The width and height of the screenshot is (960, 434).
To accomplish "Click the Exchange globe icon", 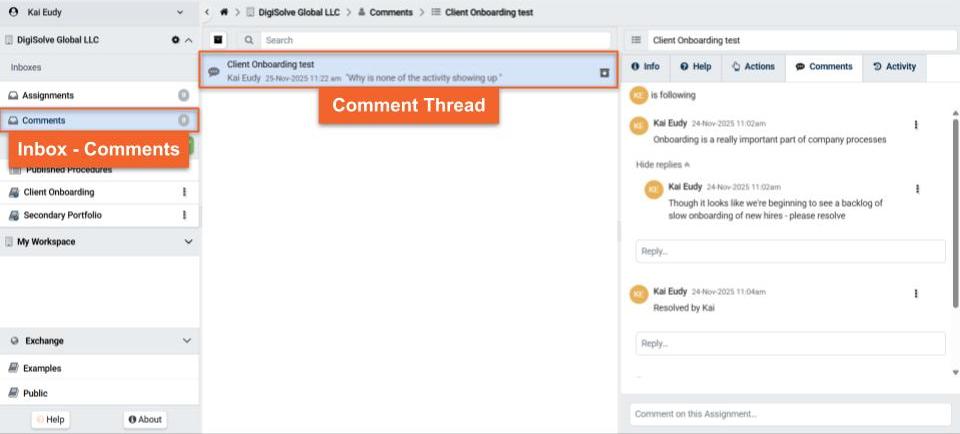I will point(14,341).
